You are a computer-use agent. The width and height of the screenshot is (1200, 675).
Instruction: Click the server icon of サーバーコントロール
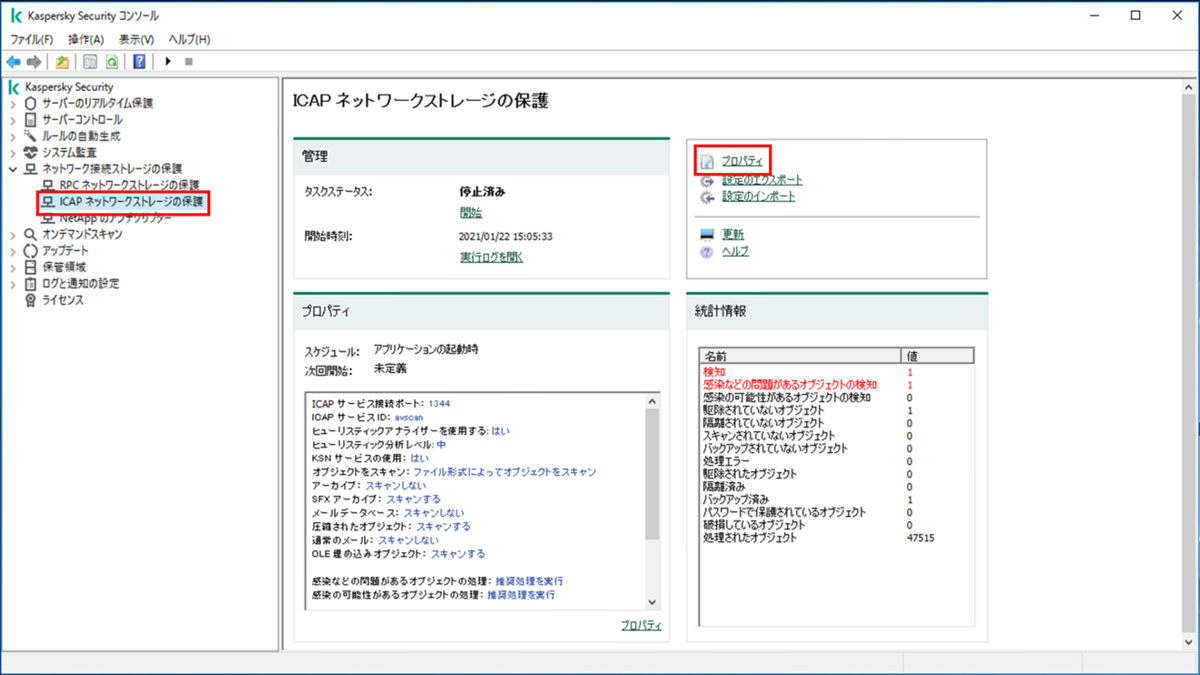[x=30, y=119]
